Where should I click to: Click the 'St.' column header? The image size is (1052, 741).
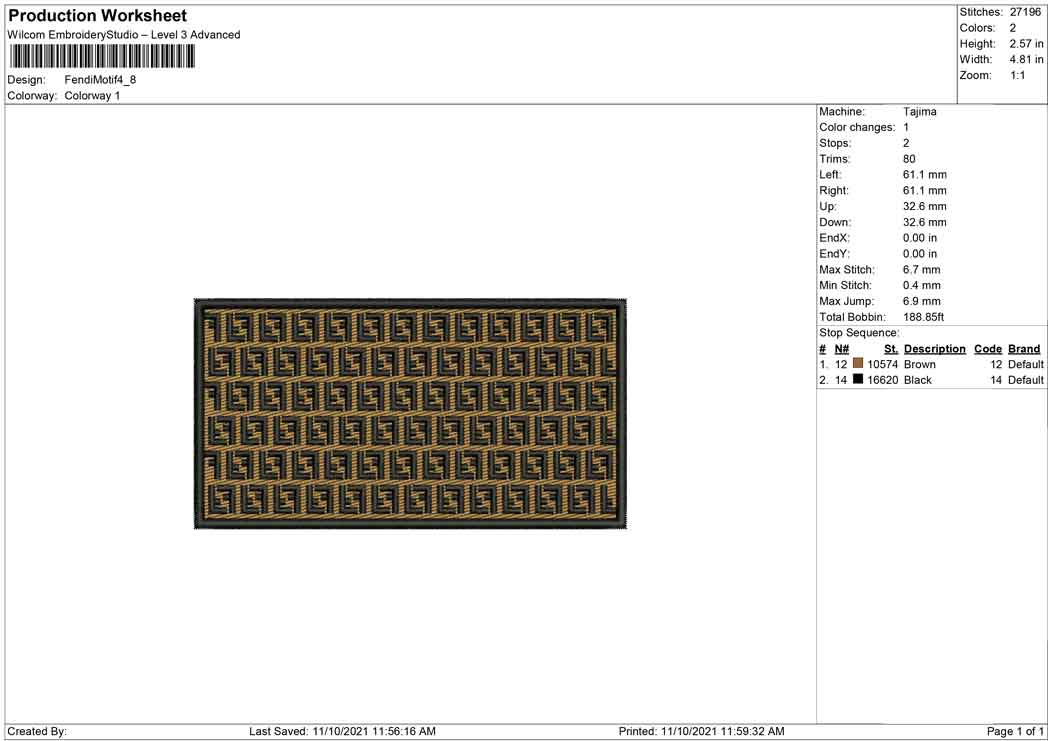(891, 349)
